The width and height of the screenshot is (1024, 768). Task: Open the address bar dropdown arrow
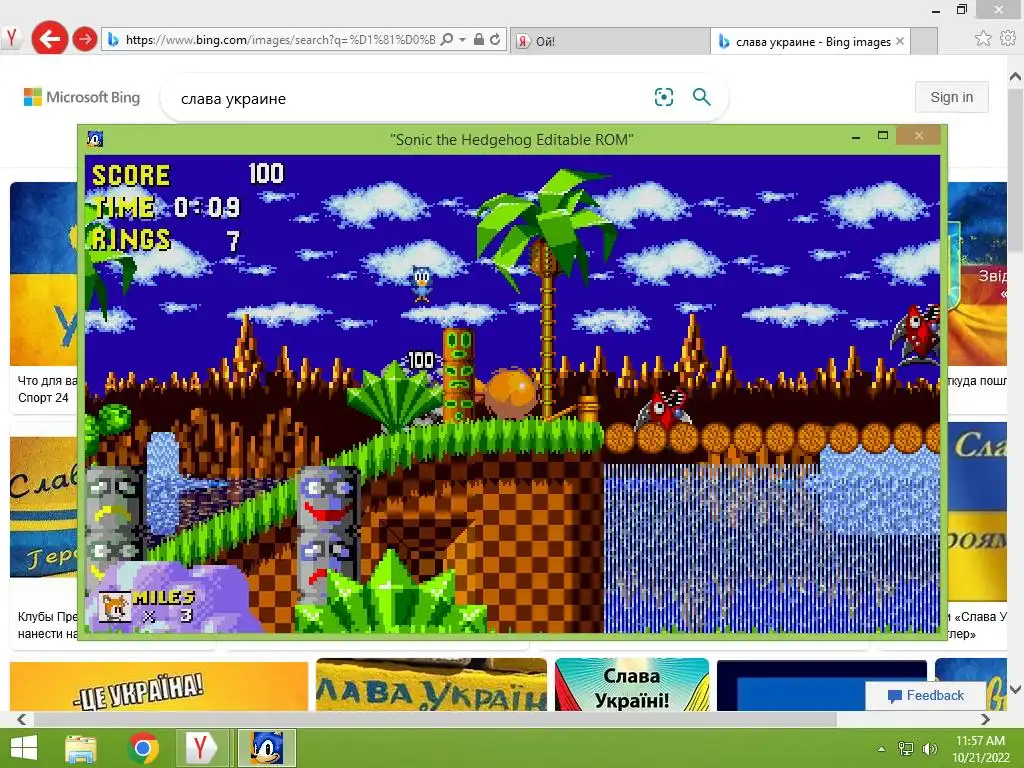click(462, 40)
